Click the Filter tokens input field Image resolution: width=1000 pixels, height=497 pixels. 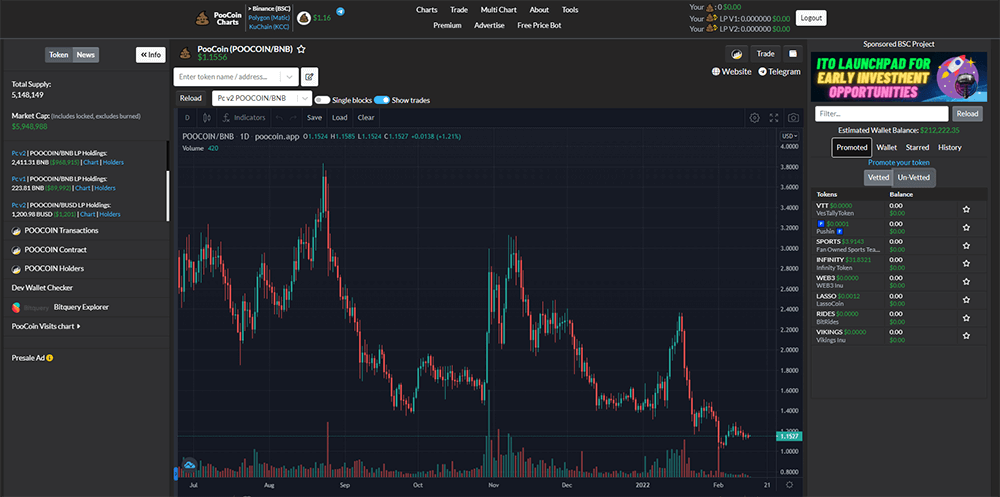[881, 114]
